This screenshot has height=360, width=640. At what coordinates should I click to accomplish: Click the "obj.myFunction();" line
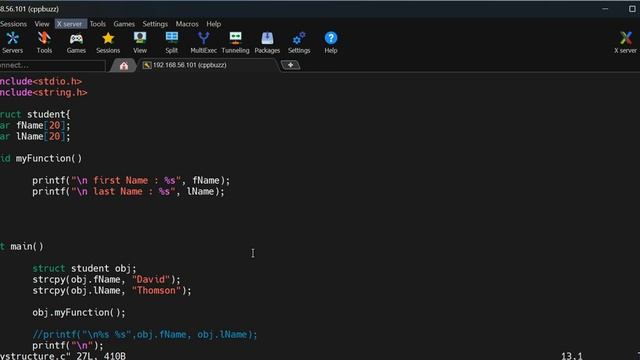(x=79, y=313)
